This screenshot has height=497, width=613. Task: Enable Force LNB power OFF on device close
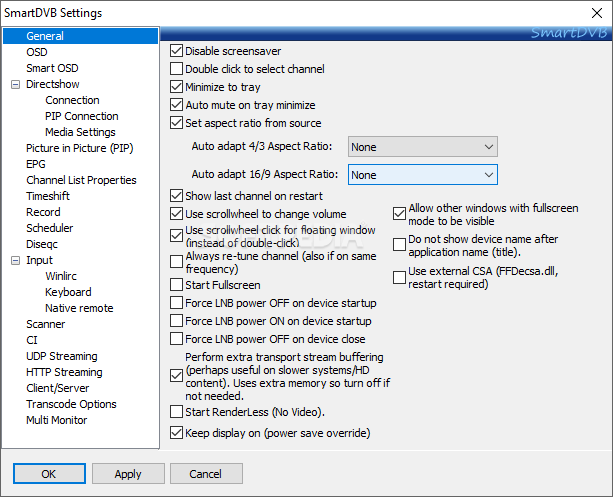click(176, 339)
